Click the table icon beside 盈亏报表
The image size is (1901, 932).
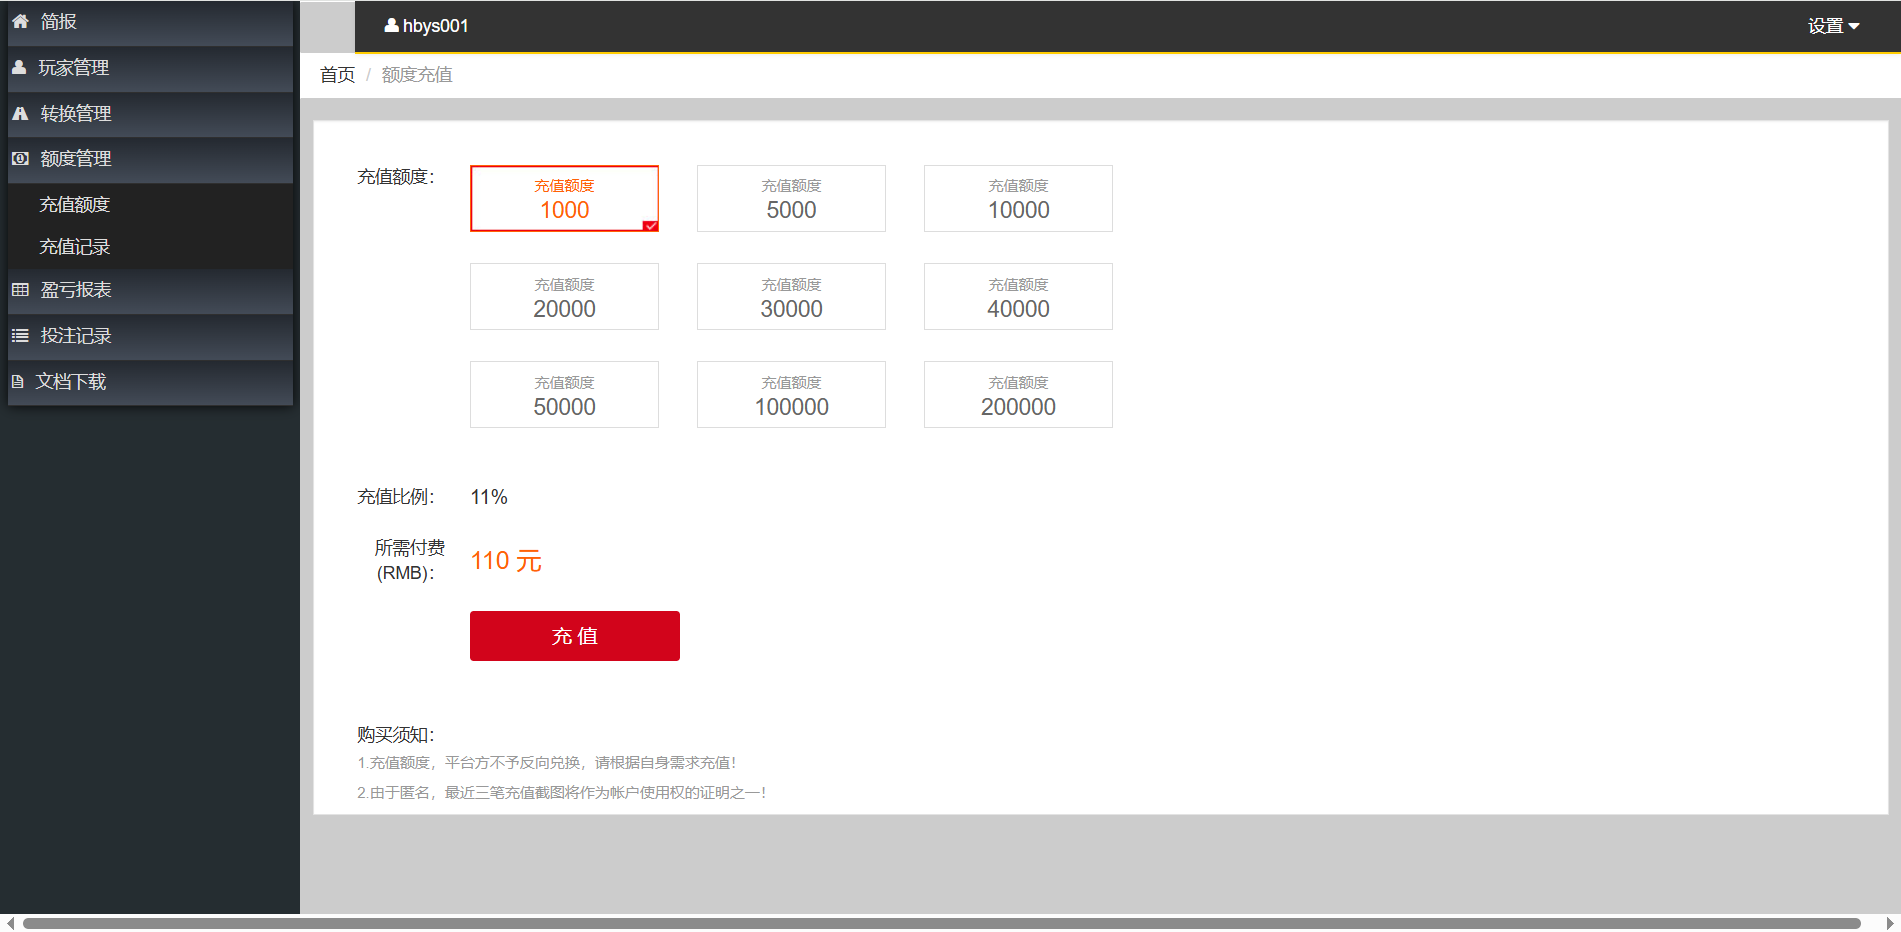[x=20, y=290]
